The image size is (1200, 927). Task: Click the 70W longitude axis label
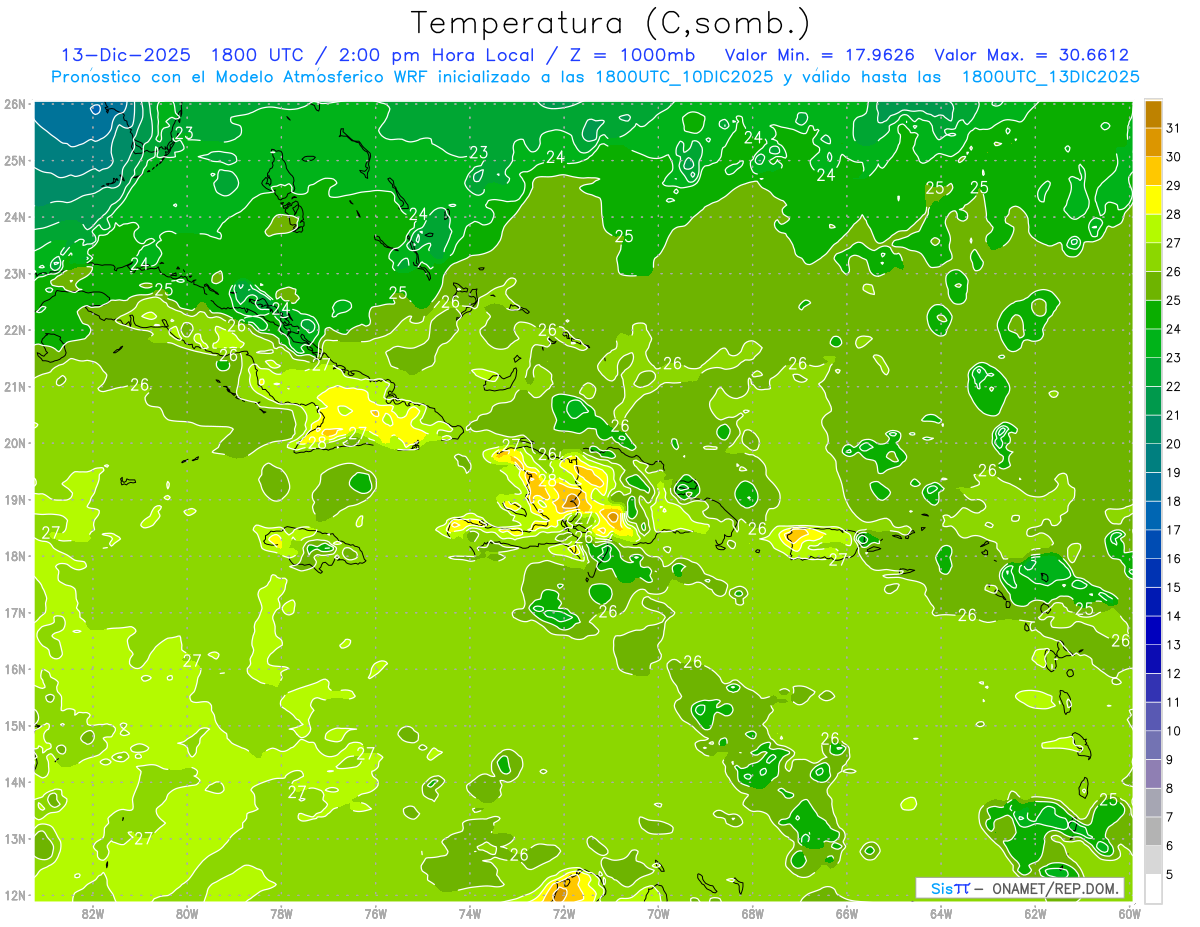coord(658,913)
